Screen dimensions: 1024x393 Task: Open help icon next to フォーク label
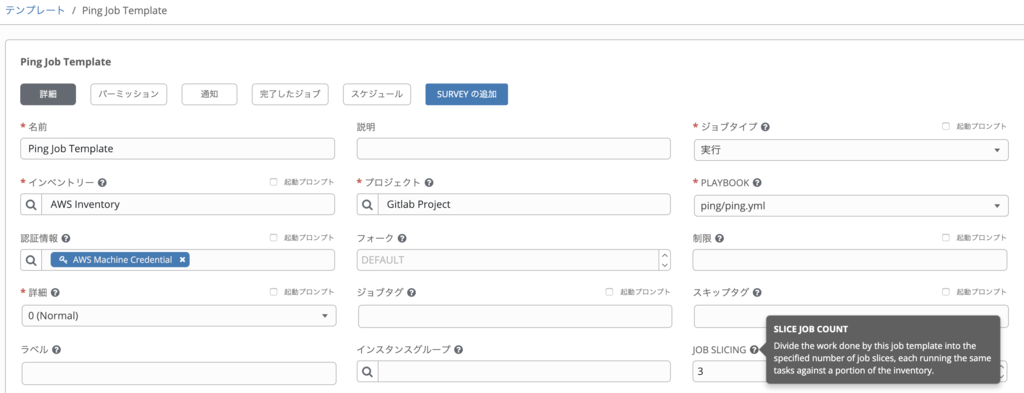(402, 238)
